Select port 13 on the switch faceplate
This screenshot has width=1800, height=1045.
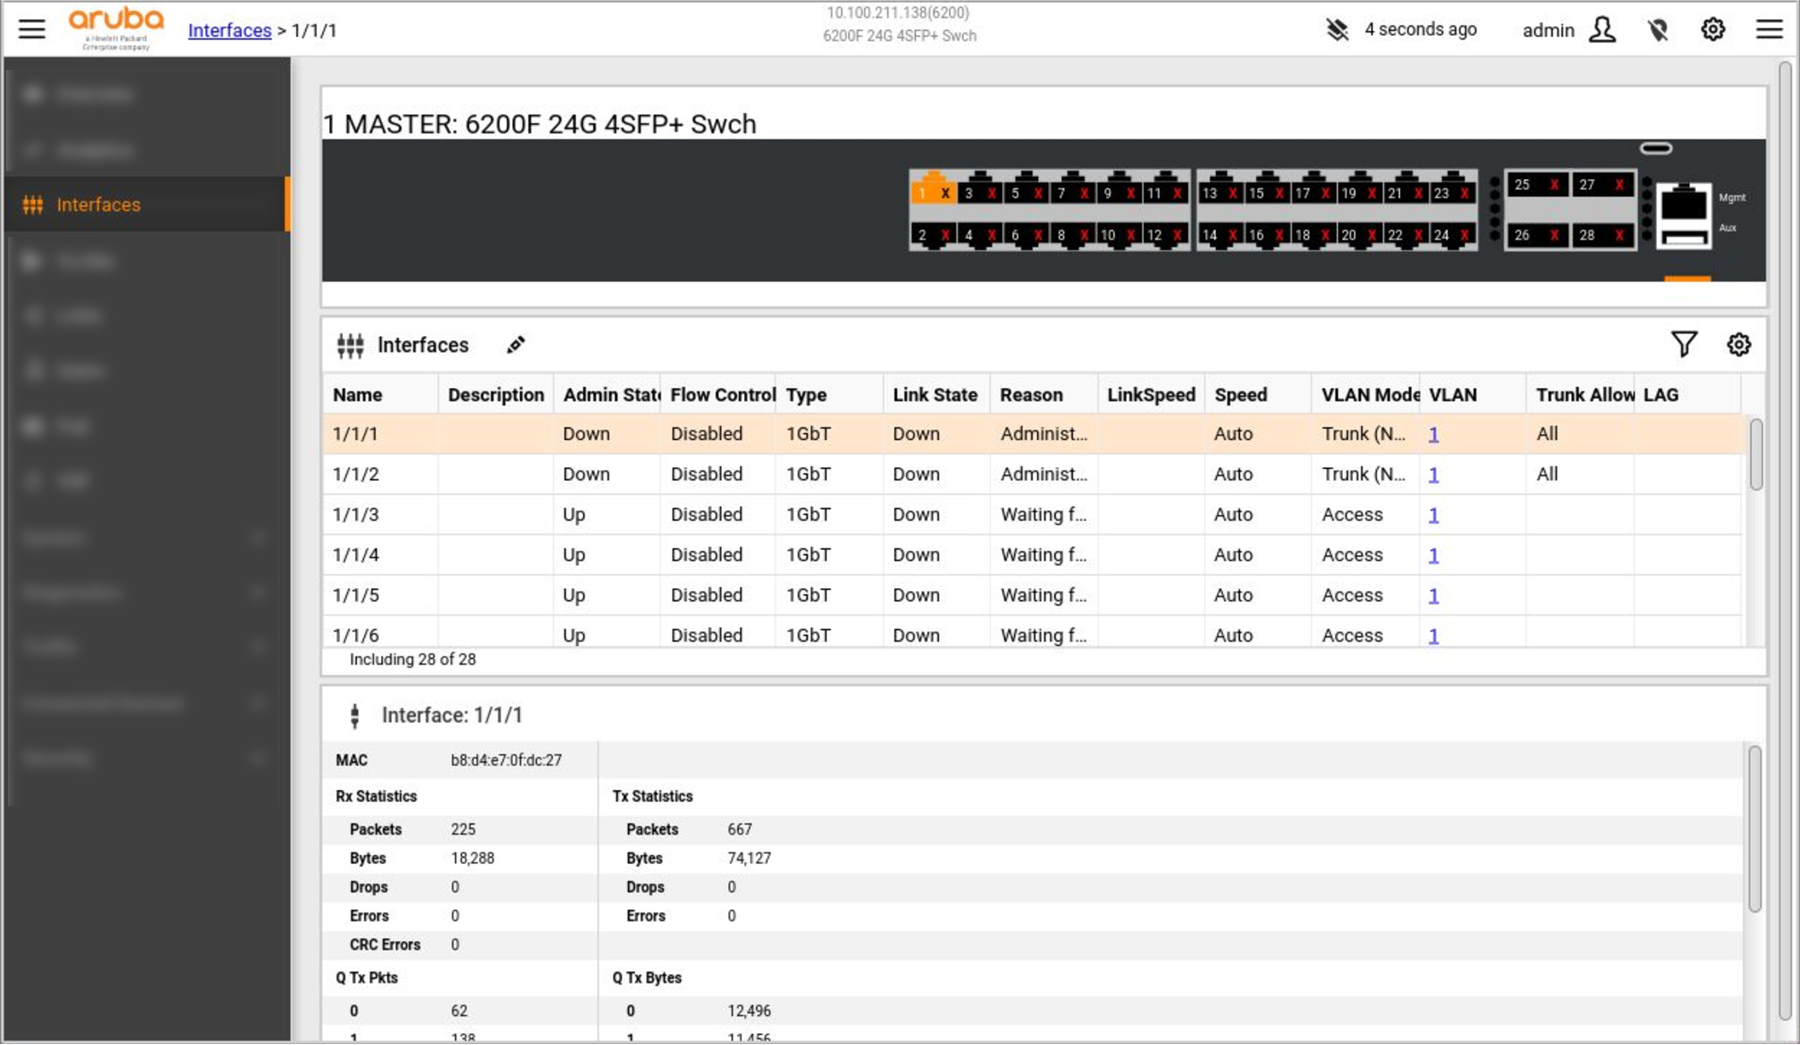click(1220, 189)
